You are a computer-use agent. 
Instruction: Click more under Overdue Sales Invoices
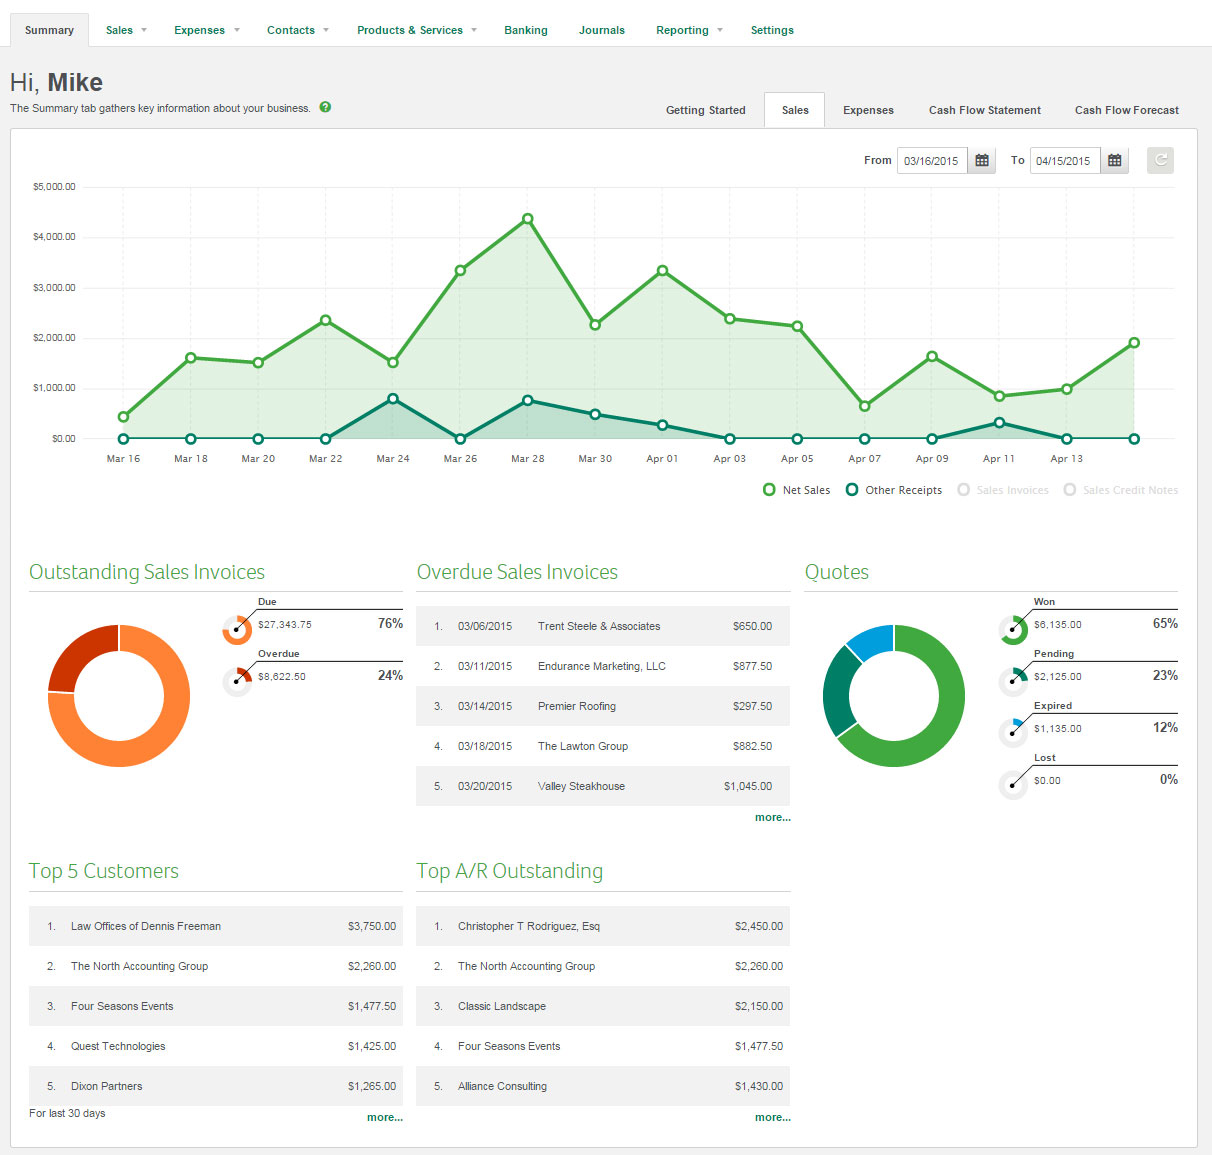(x=771, y=817)
